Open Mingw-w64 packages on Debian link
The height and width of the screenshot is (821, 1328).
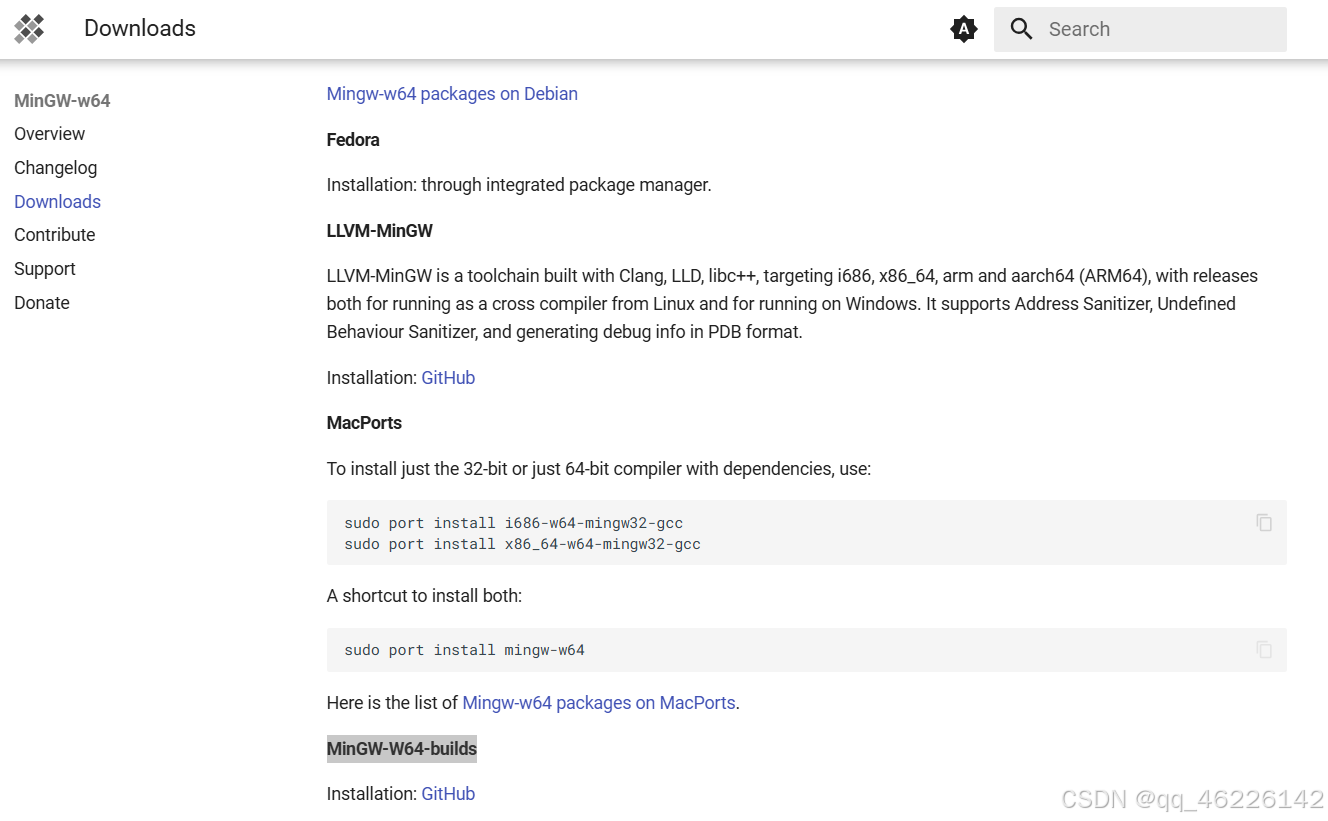click(x=452, y=94)
